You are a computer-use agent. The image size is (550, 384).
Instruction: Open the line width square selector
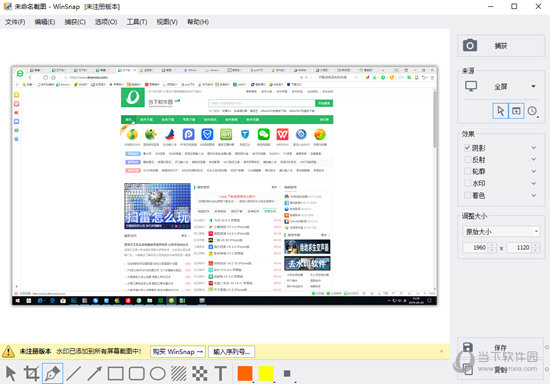[x=287, y=373]
